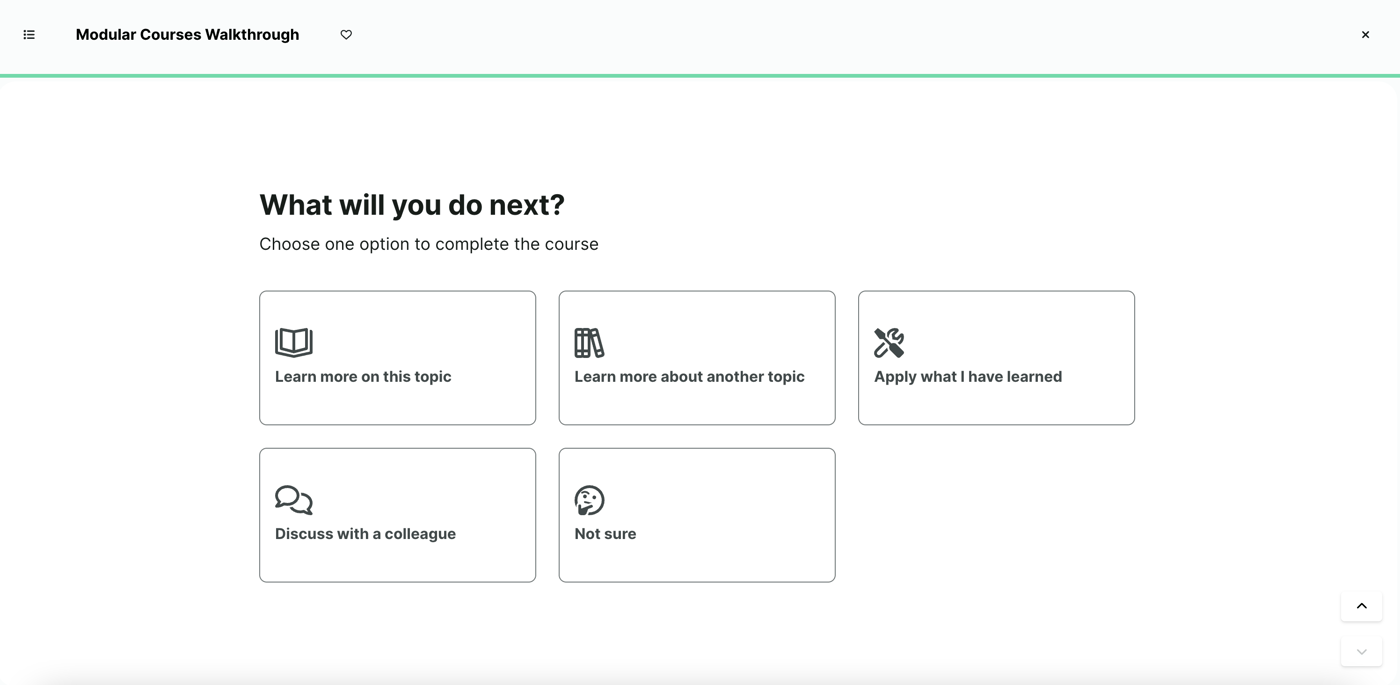This screenshot has width=1400, height=685.
Task: Toggle the heart favorite button
Action: (345, 34)
